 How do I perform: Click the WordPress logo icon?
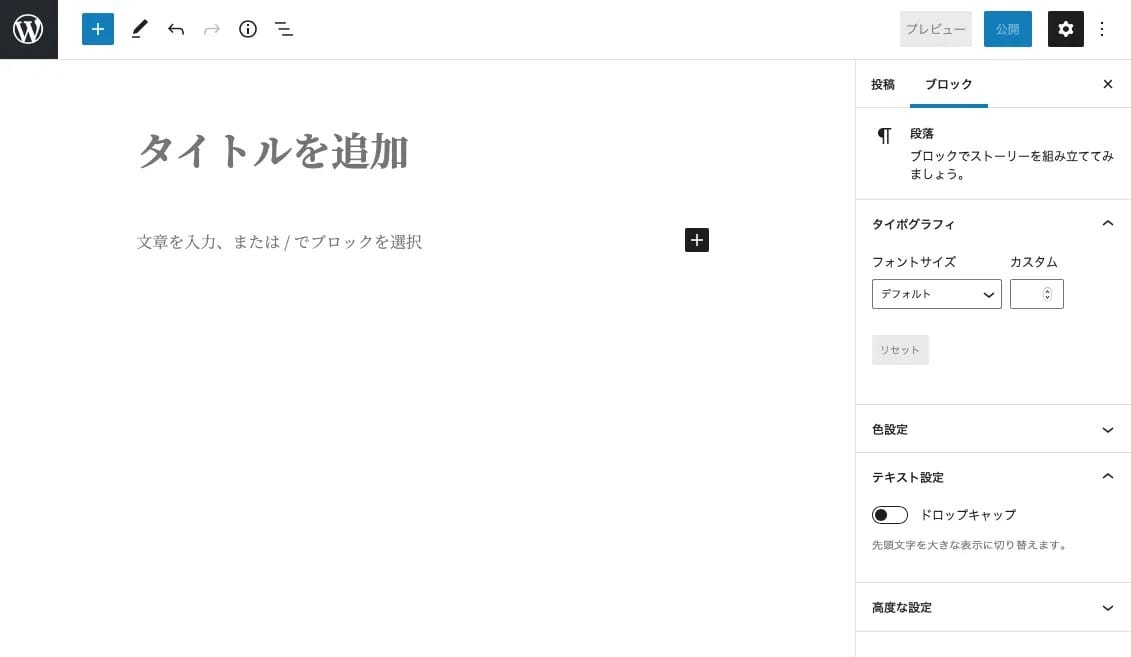tap(29, 30)
